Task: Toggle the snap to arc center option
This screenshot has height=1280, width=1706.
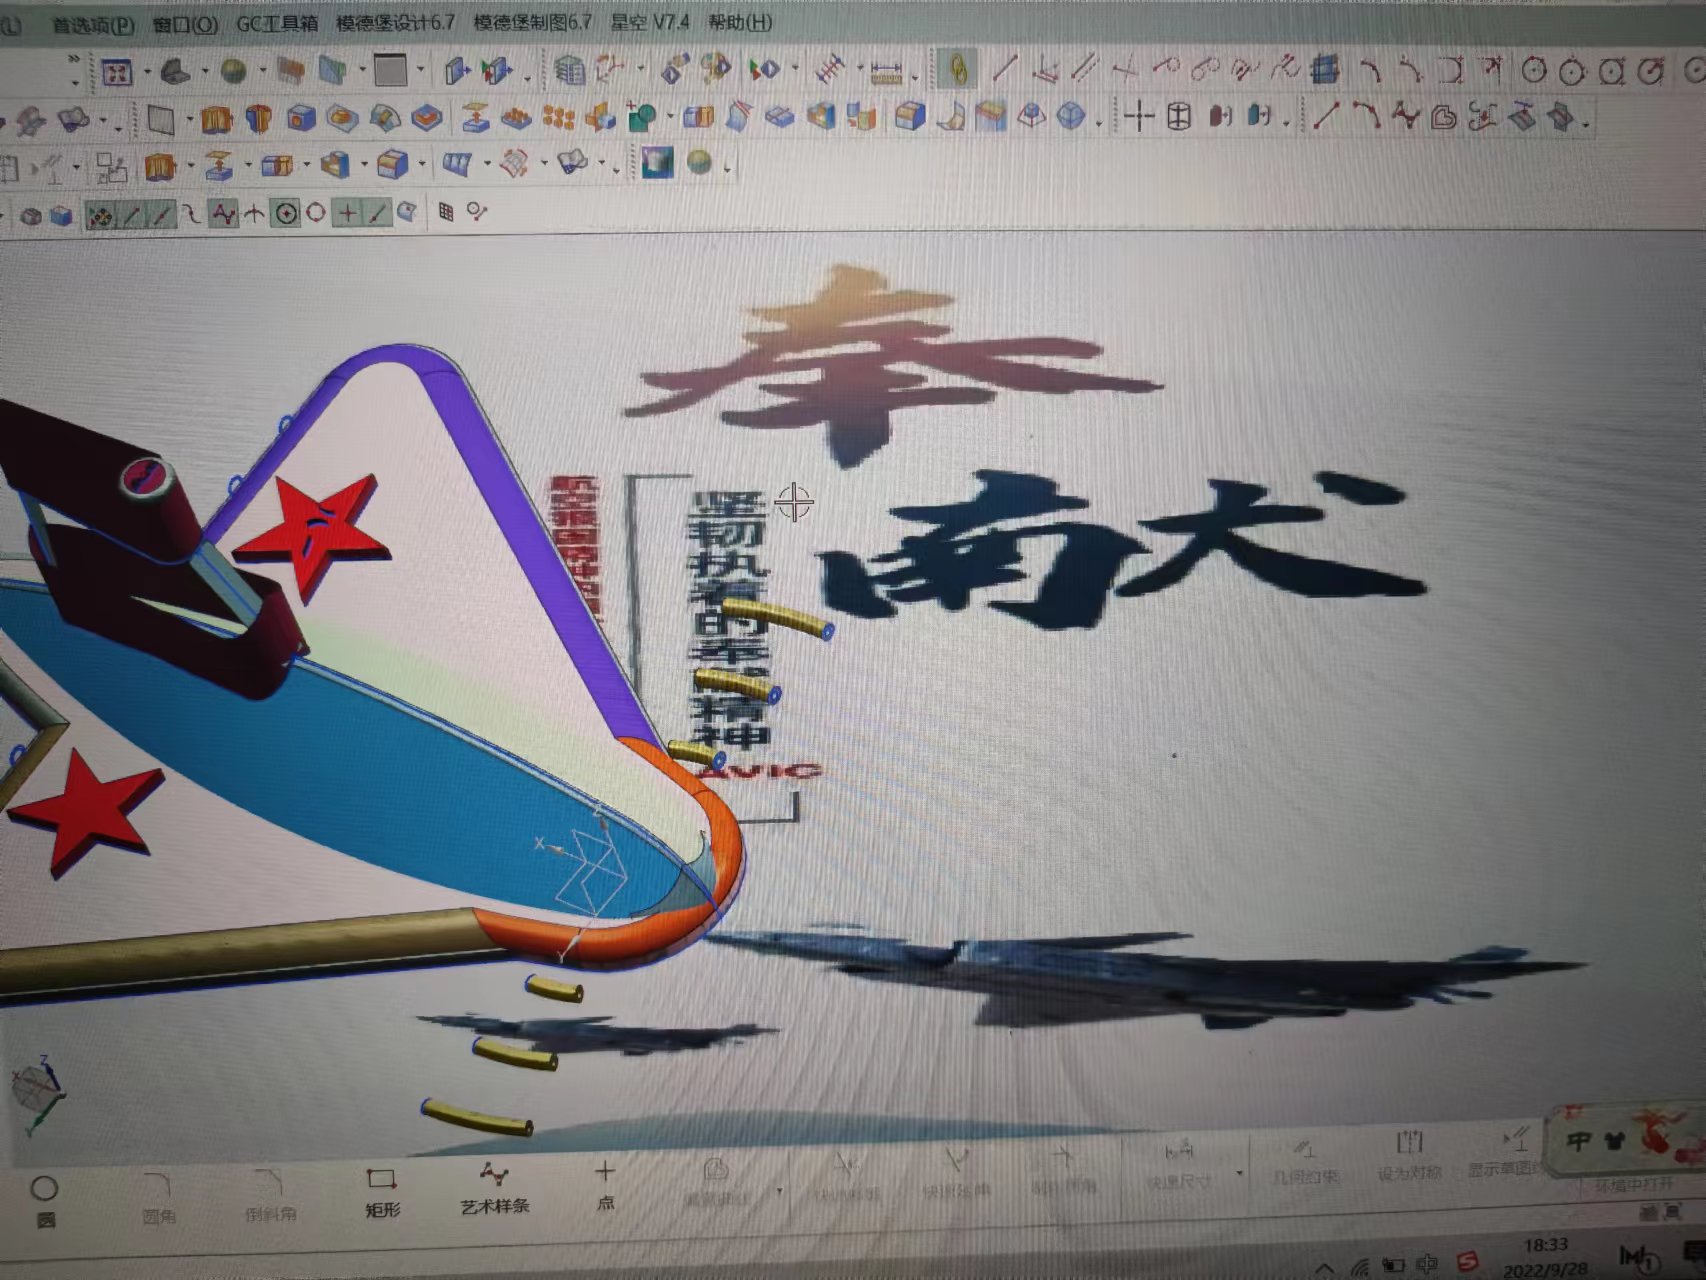Action: tap(287, 213)
